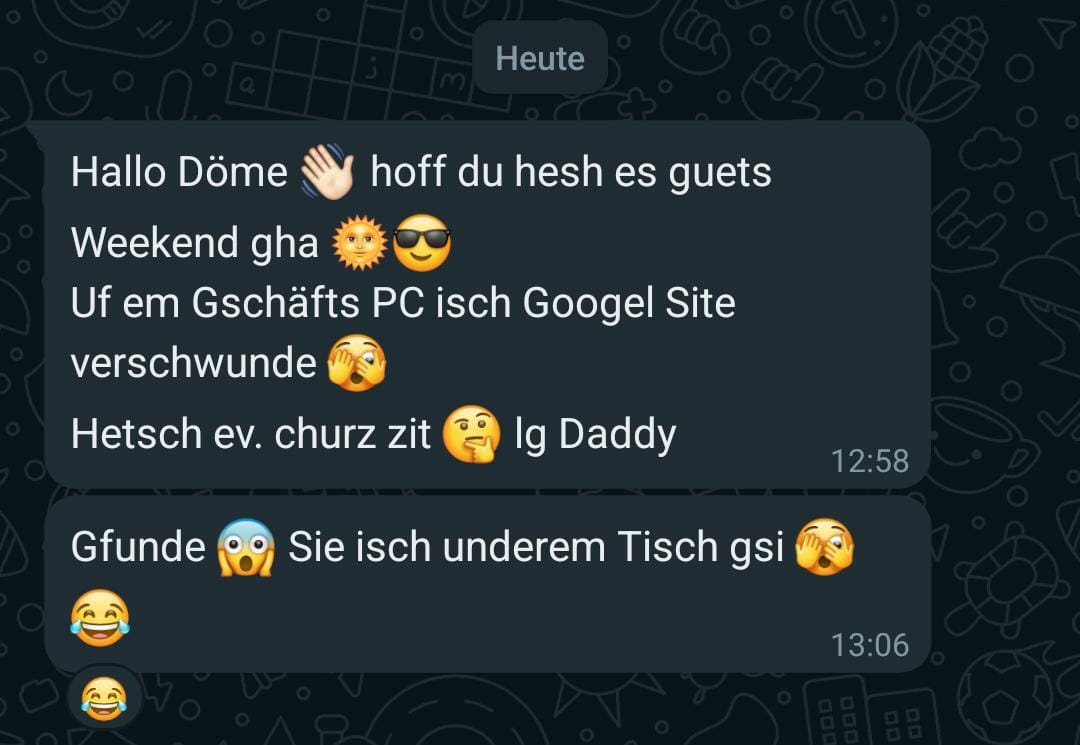Tap the thinking face emoji
This screenshot has width=1080, height=745.
472,434
